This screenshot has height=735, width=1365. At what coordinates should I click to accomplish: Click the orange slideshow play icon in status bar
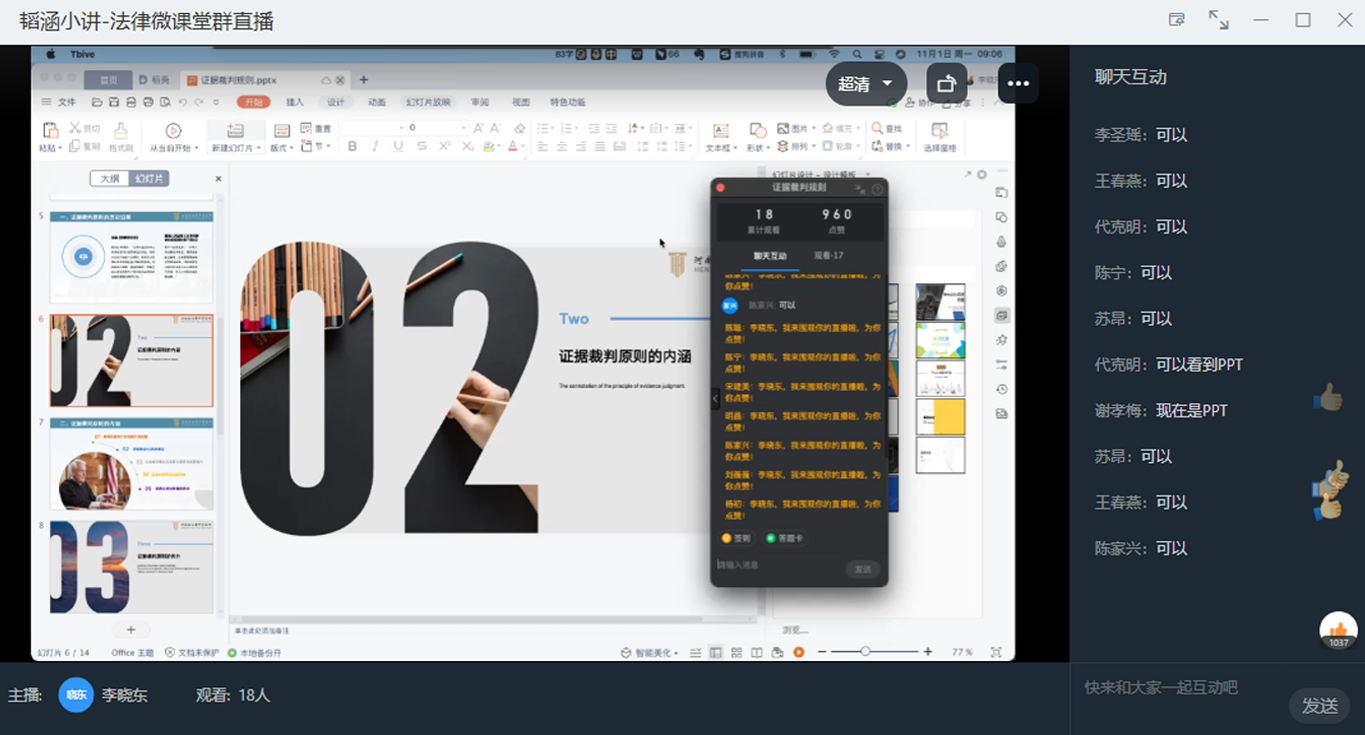point(799,652)
